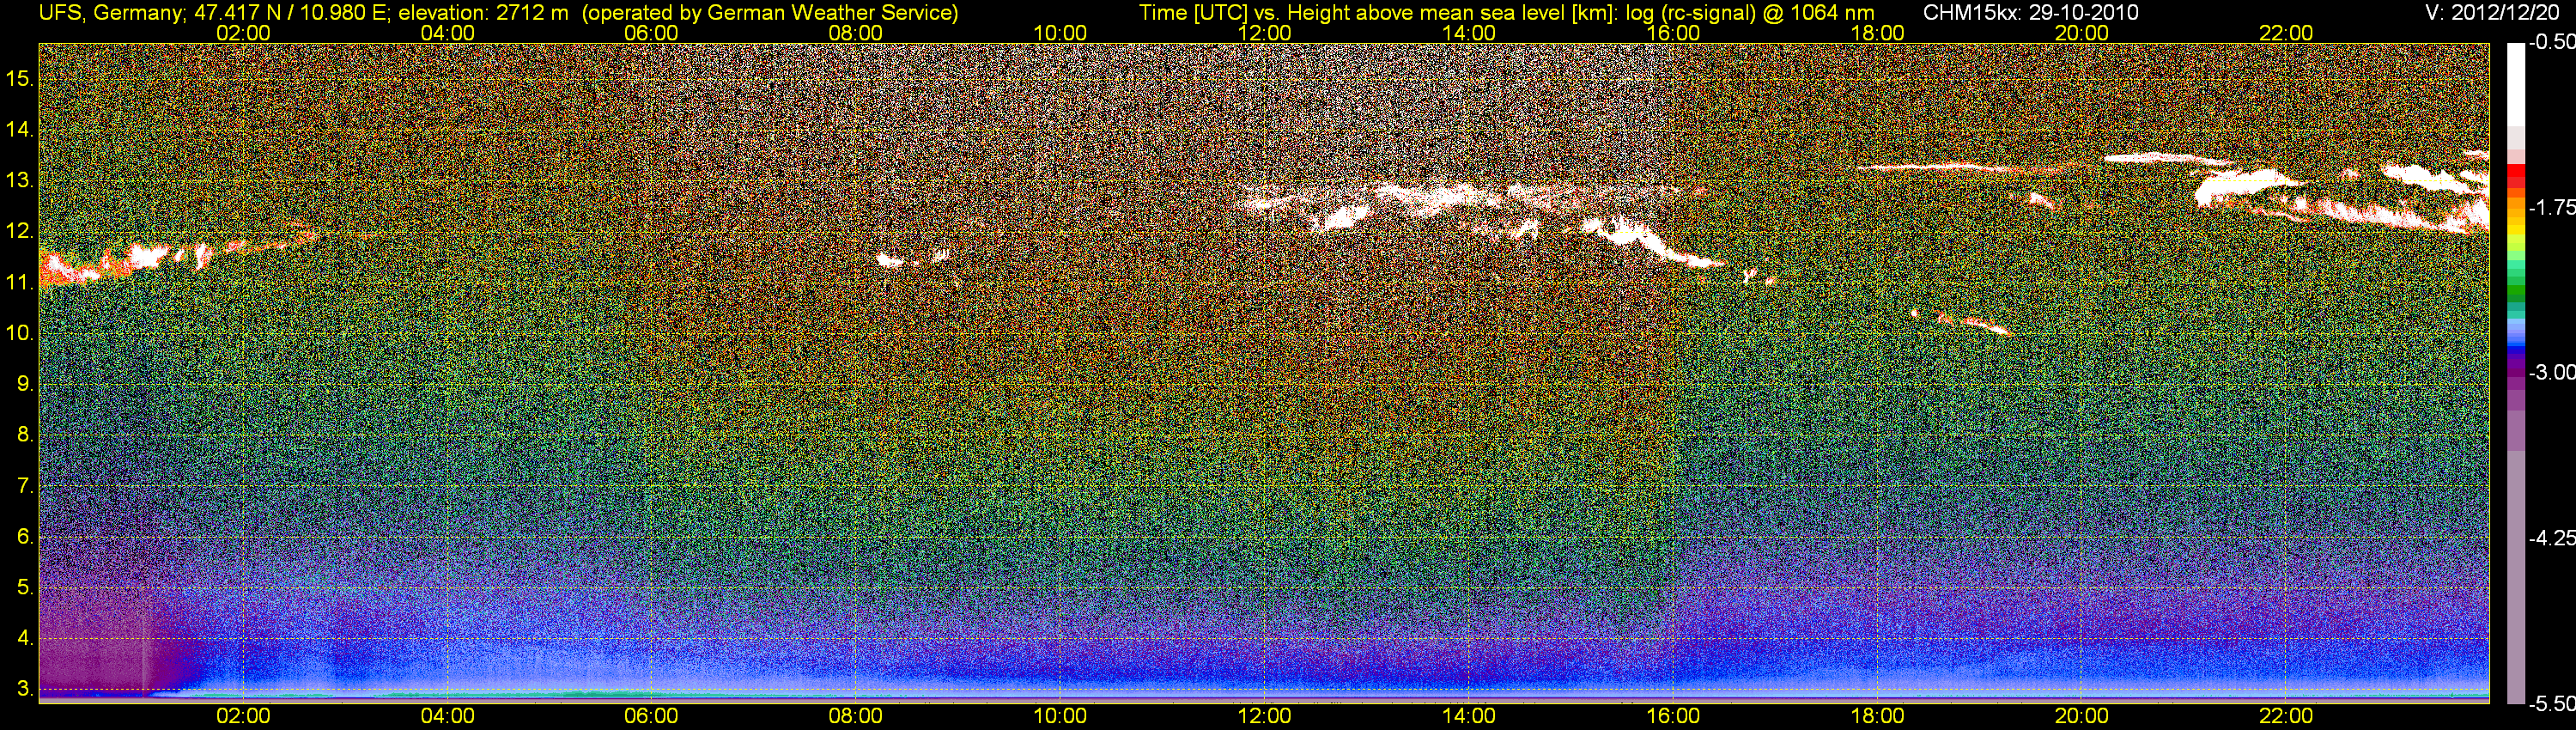Click the top-axis time label "16:00"
2576x730 pixels.
[x=1673, y=33]
